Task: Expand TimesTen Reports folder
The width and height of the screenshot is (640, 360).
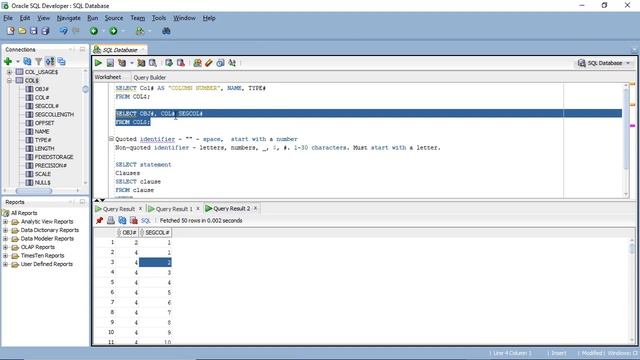Action: click(5, 256)
